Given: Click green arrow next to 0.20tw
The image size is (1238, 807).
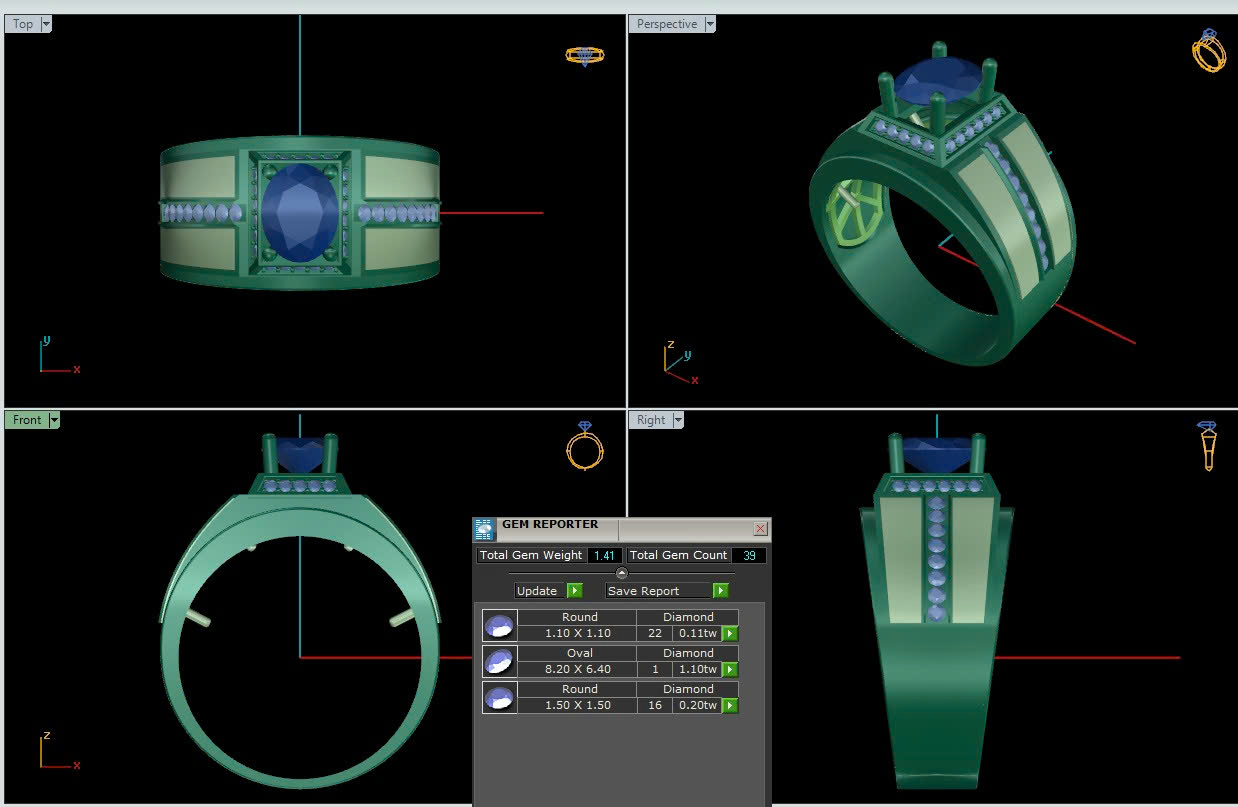Looking at the screenshot, I should (730, 706).
